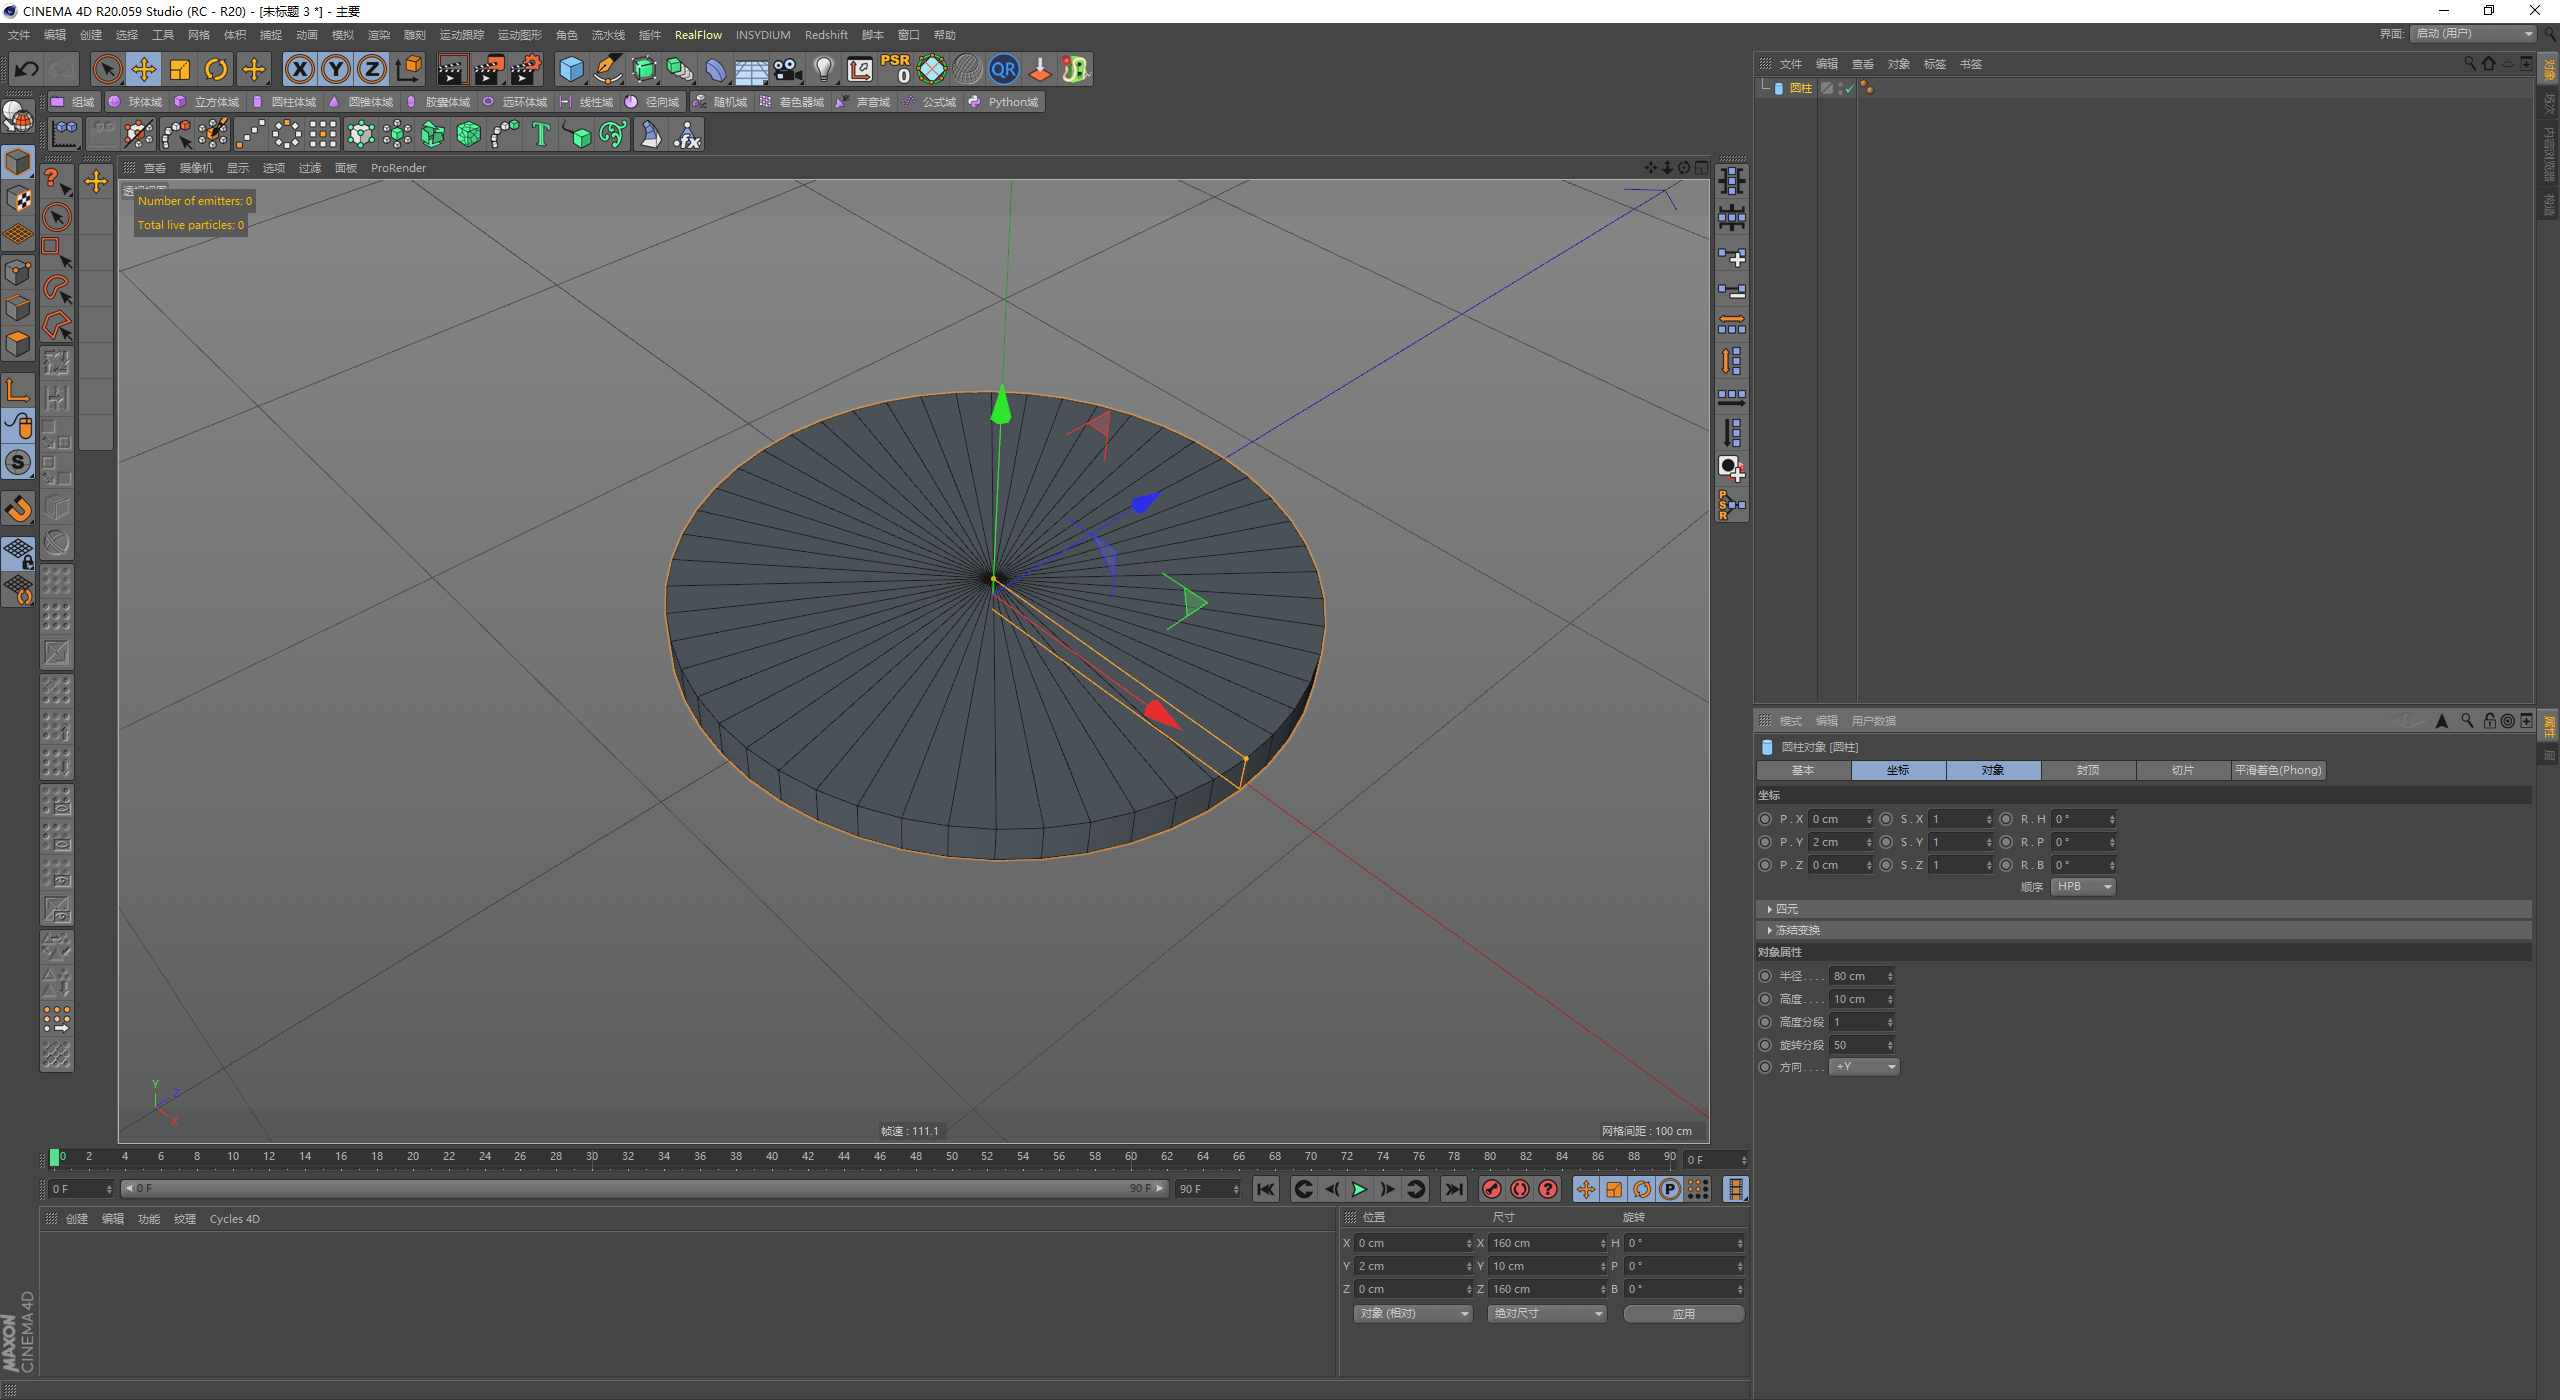The image size is (2560, 1400).
Task: Select the Rotate tool in toolbar
Action: click(x=216, y=69)
